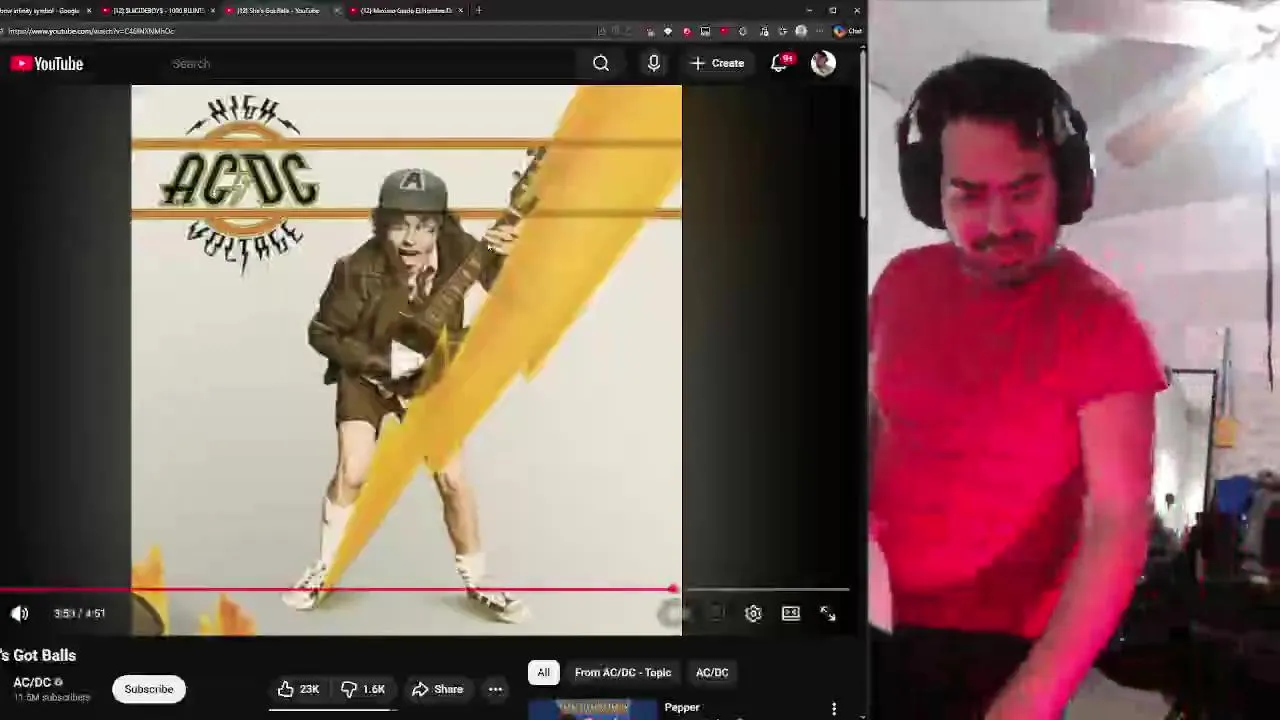1280x720 pixels.
Task: Like the video with 23K likes
Action: click(299, 689)
